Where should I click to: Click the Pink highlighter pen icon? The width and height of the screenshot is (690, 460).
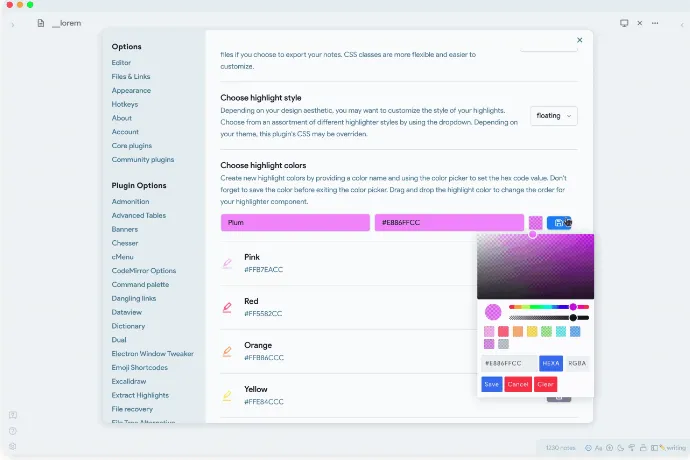[227, 263]
